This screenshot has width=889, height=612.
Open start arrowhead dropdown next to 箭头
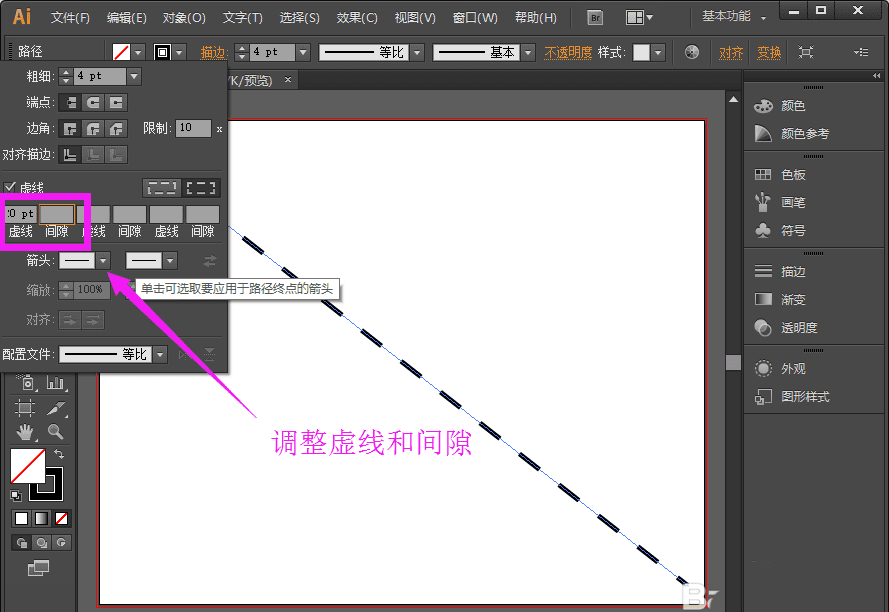103,261
